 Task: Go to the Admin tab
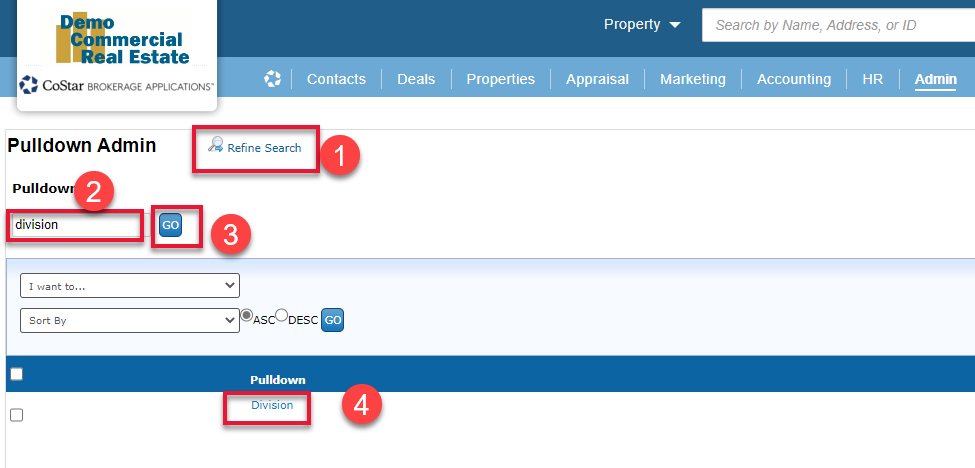(x=935, y=79)
